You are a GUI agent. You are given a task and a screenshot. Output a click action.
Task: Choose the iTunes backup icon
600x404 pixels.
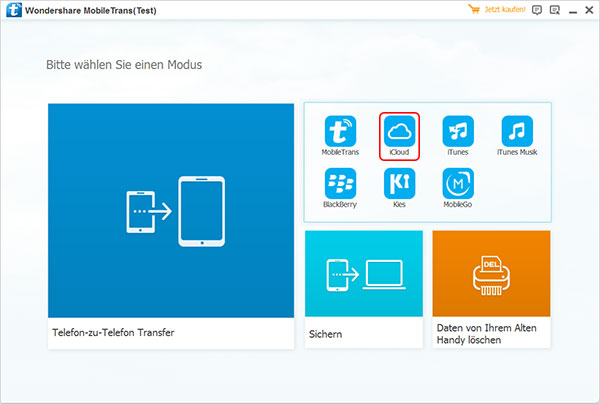458,131
